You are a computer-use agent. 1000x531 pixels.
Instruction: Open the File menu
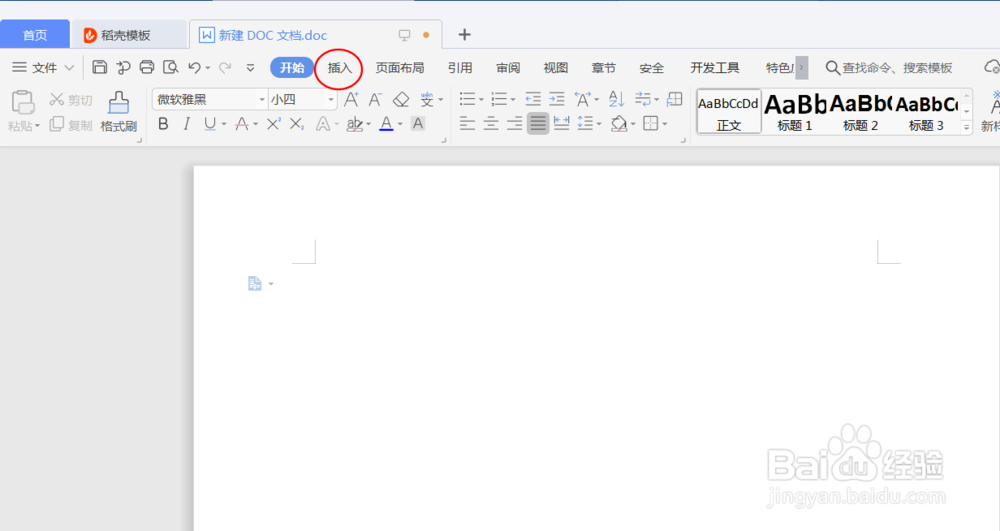[x=43, y=68]
